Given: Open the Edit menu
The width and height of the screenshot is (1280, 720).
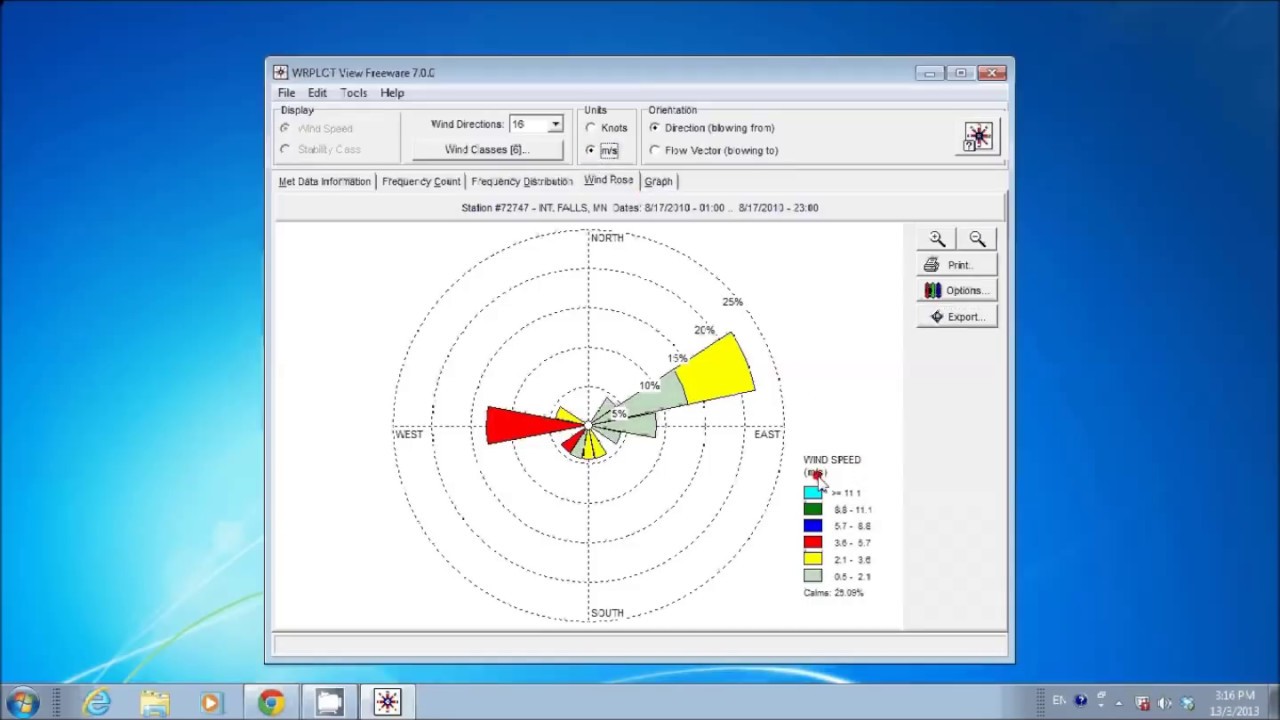Looking at the screenshot, I should pyautogui.click(x=317, y=93).
